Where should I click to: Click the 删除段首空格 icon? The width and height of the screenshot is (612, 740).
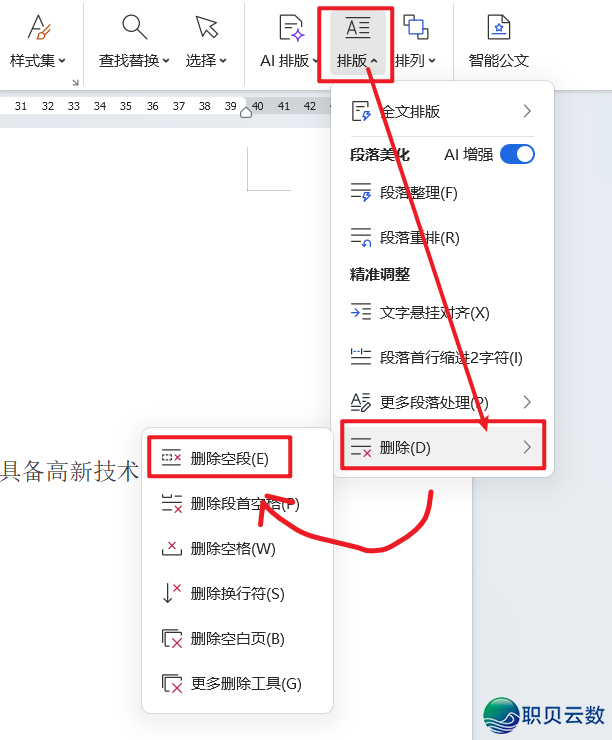click(x=172, y=504)
